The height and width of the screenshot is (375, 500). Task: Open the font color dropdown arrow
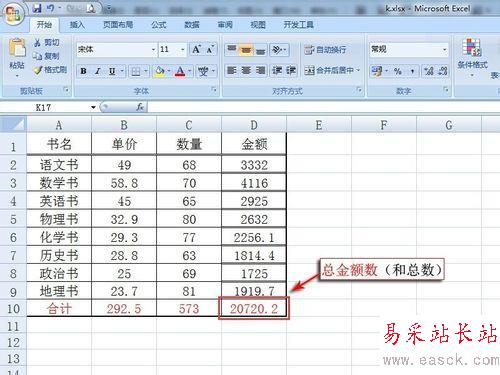pyautogui.click(x=190, y=71)
